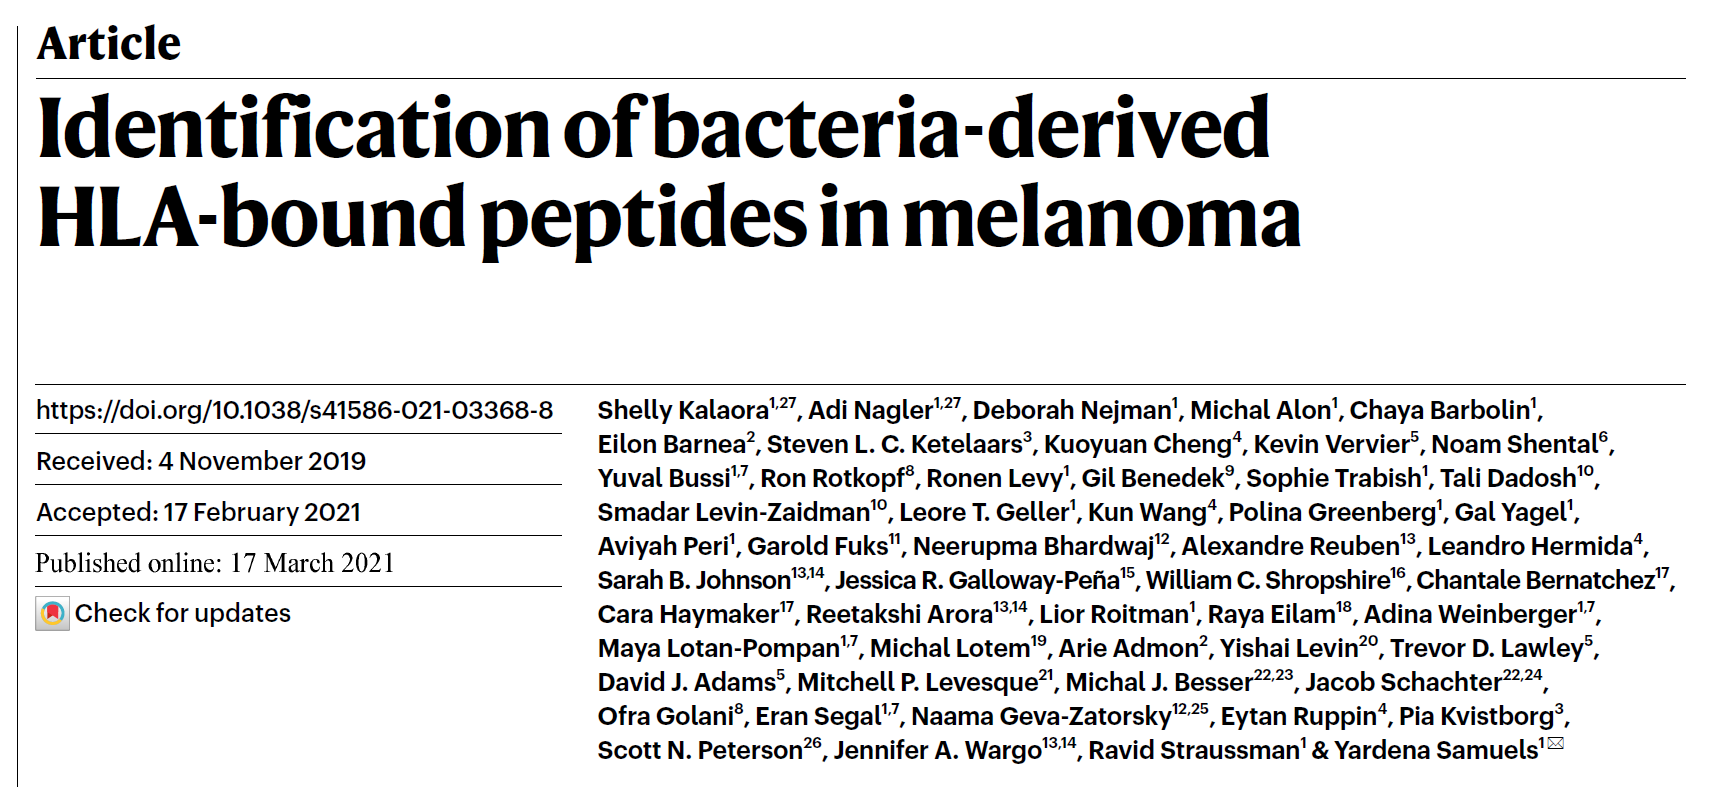Open author Adi Nagler's details
This screenshot has width=1711, height=787.
870,410
